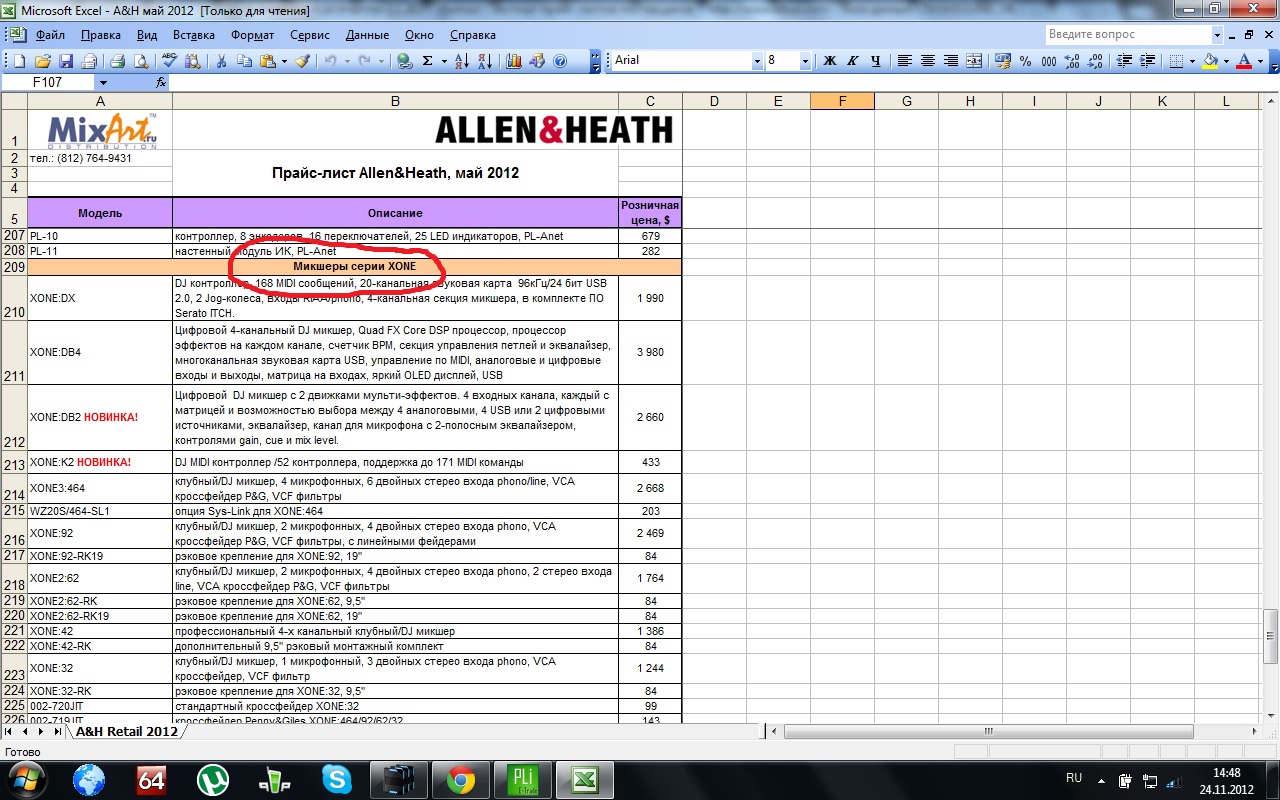1280x800 pixels.
Task: Open the font size dropdown showing 8
Action: tap(805, 61)
